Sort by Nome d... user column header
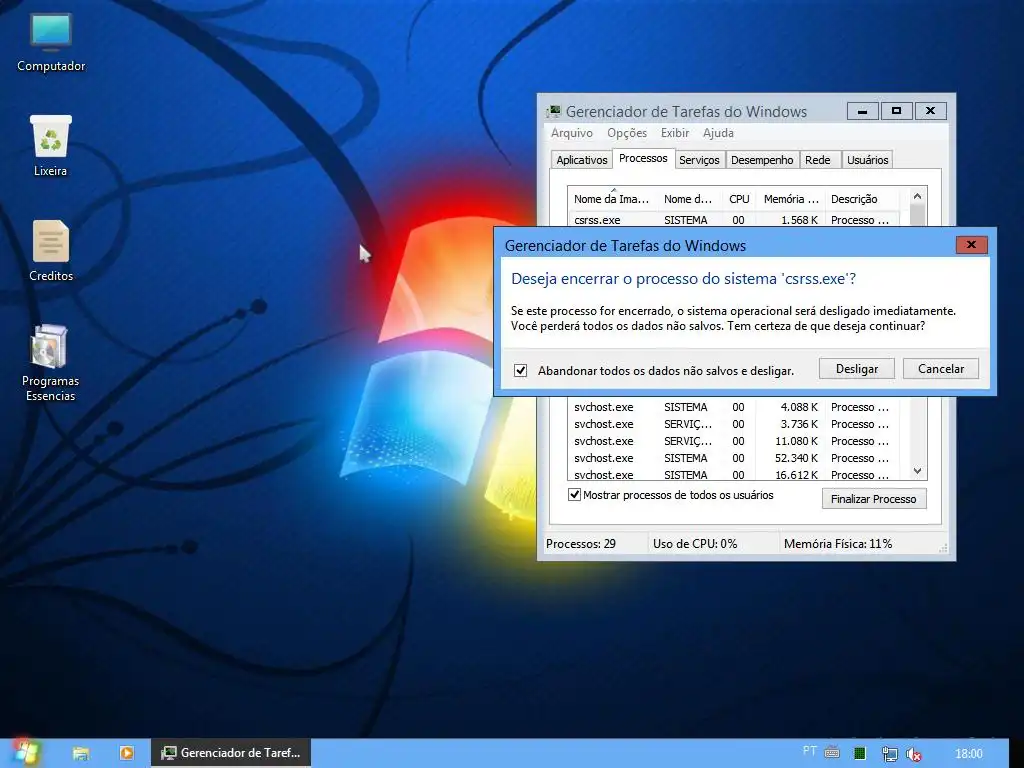The image size is (1024, 768). [689, 199]
